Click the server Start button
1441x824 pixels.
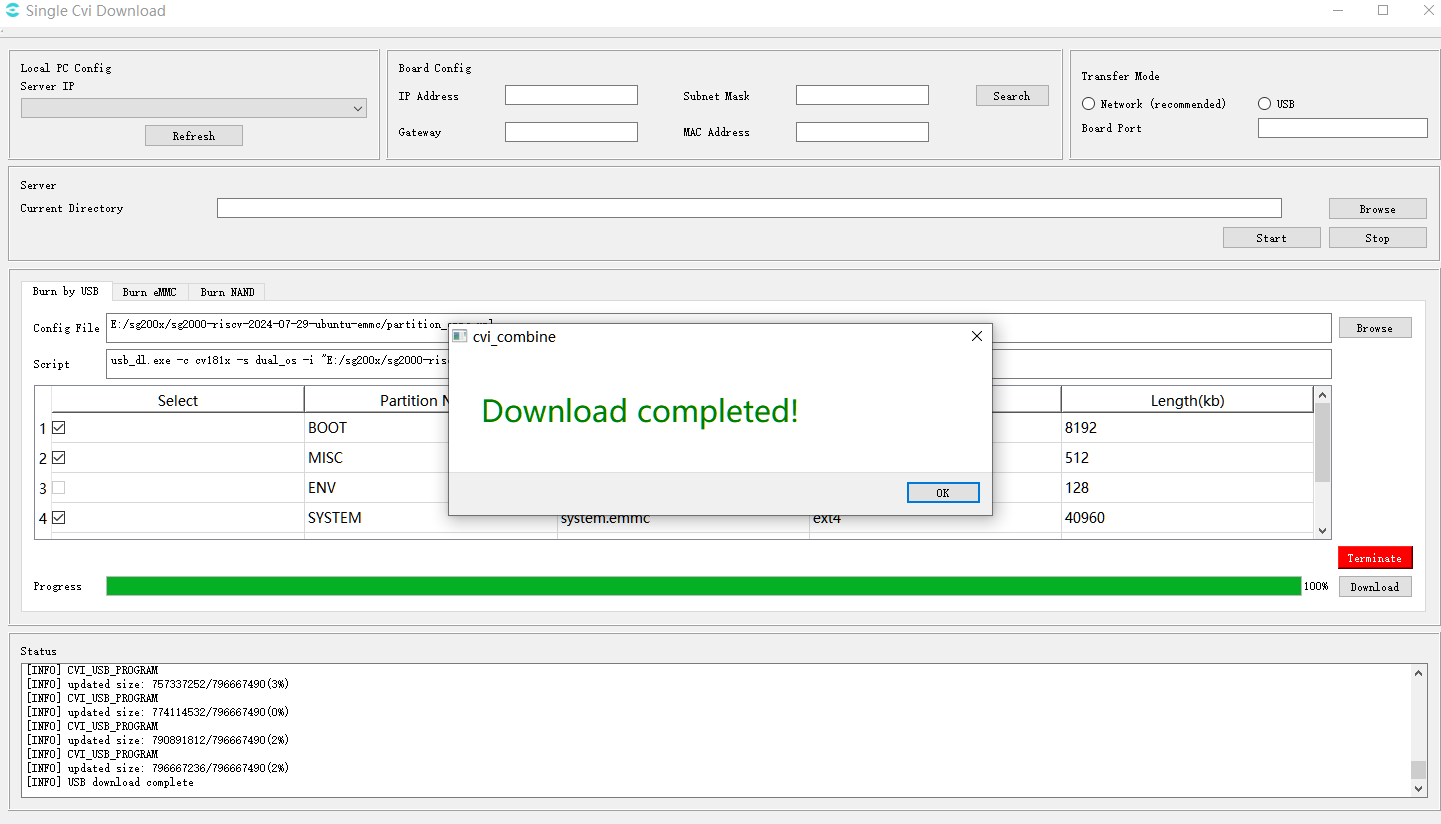point(1271,238)
